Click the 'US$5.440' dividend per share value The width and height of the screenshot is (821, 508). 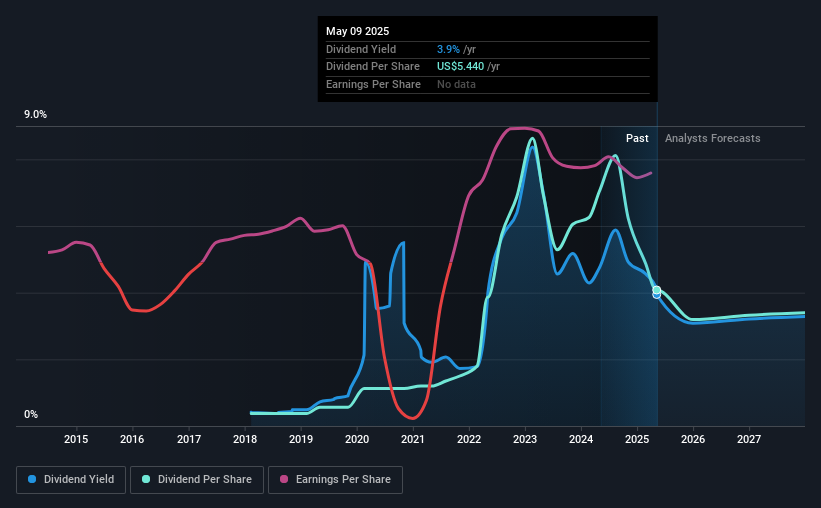460,67
